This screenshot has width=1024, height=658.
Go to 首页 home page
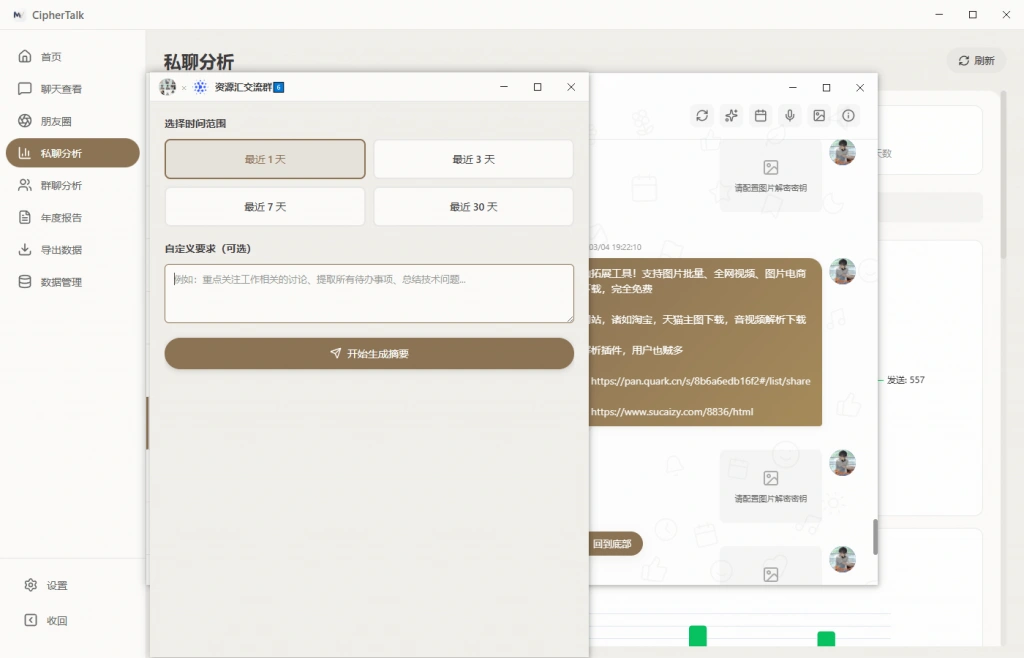click(56, 56)
